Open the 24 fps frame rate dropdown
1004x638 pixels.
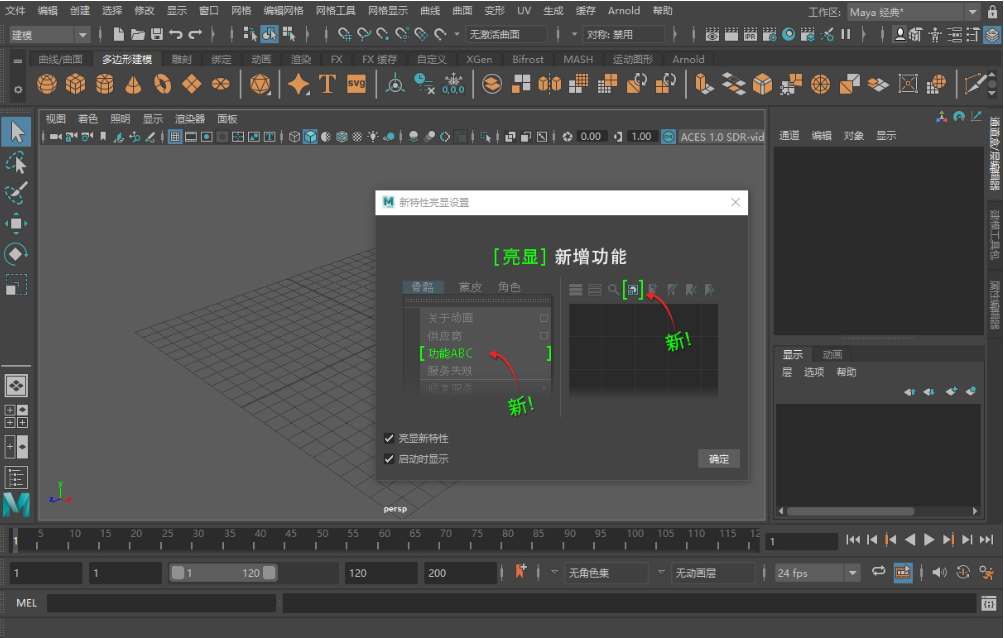817,573
